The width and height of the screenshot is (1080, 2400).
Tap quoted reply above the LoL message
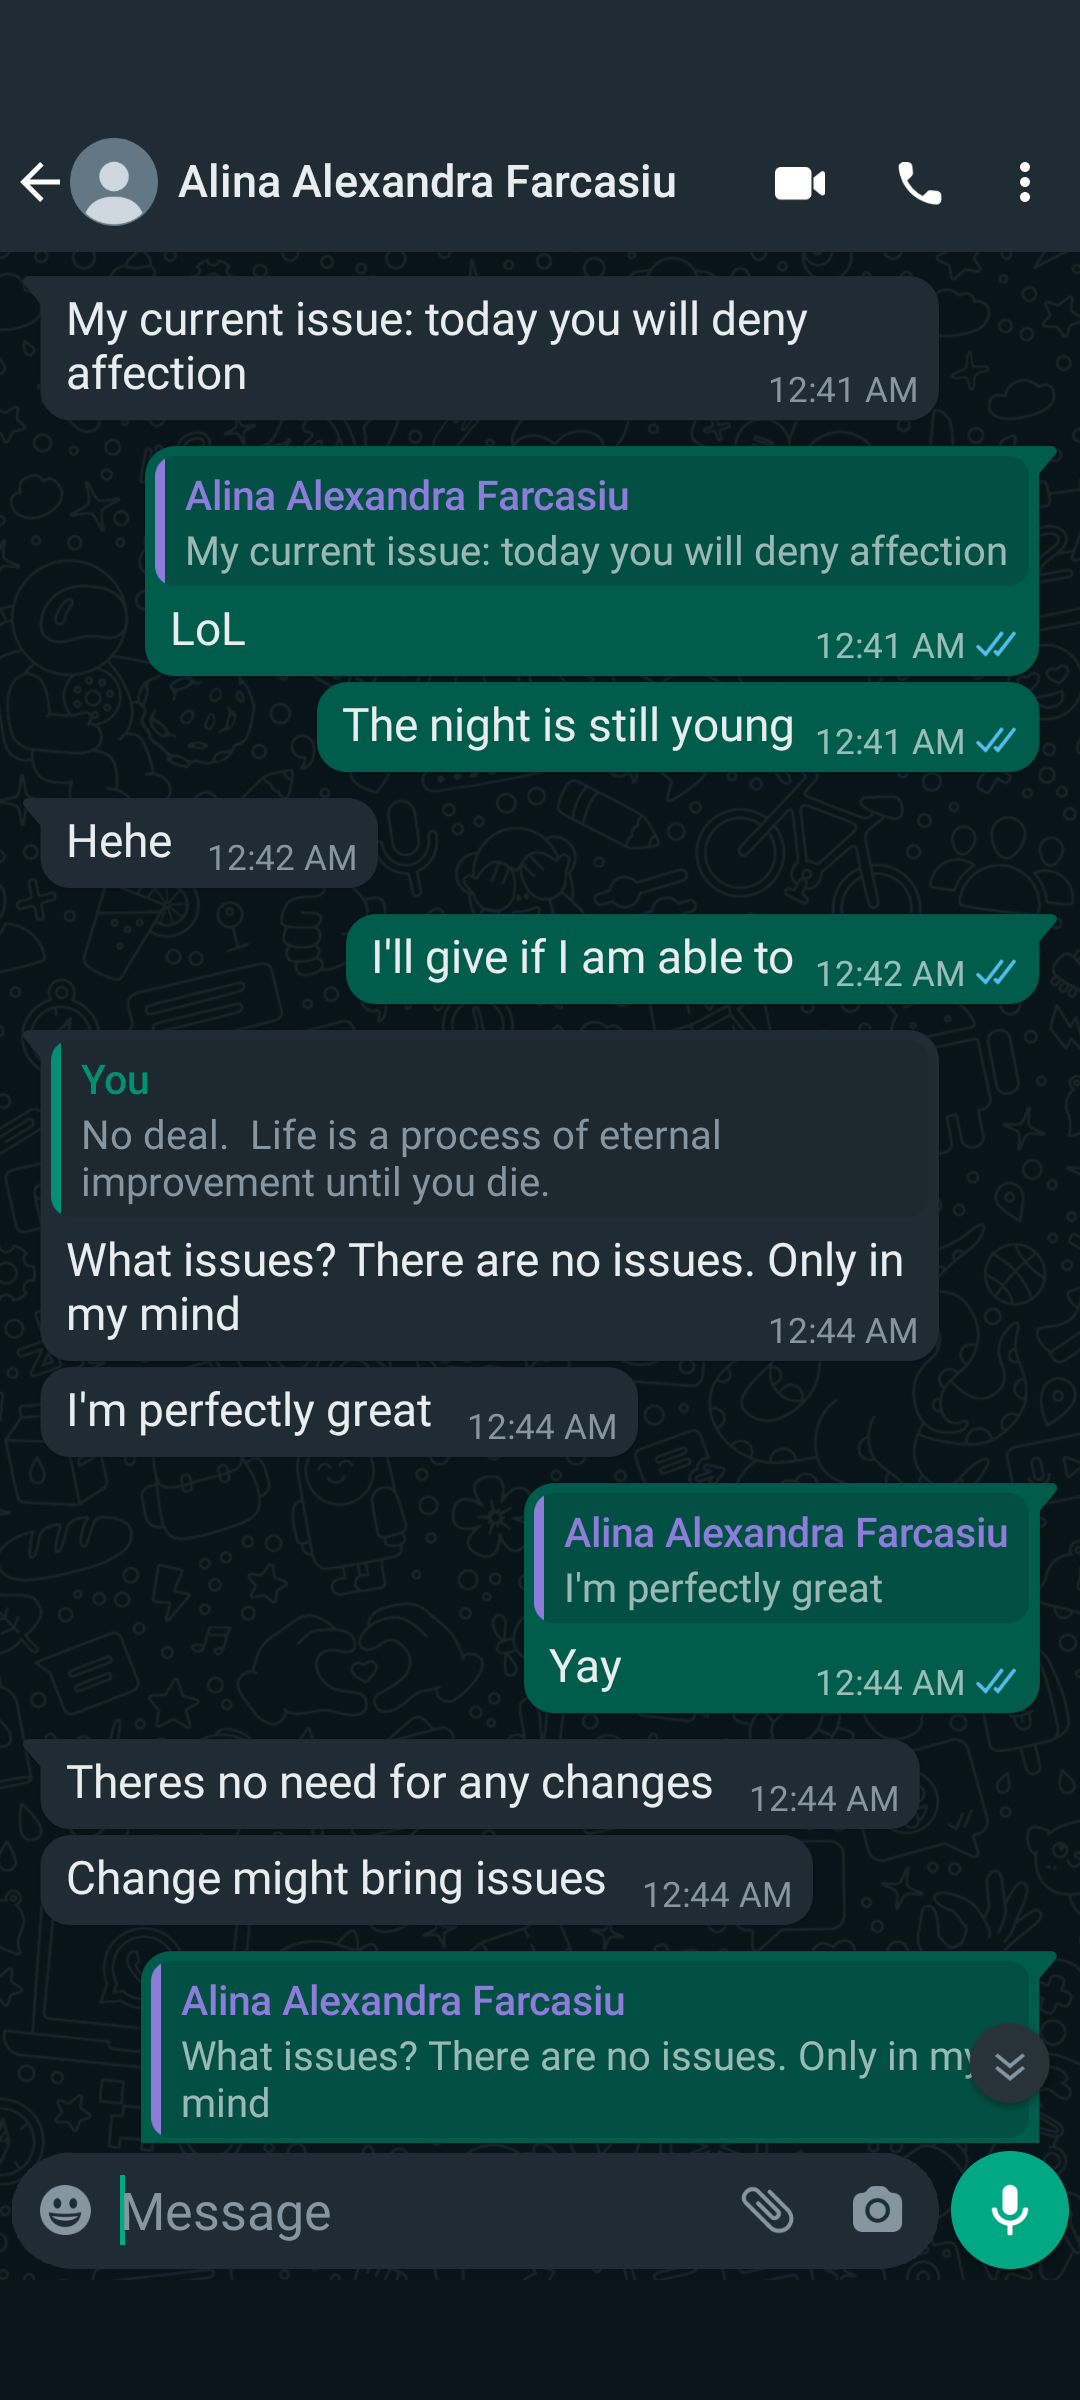coord(594,523)
